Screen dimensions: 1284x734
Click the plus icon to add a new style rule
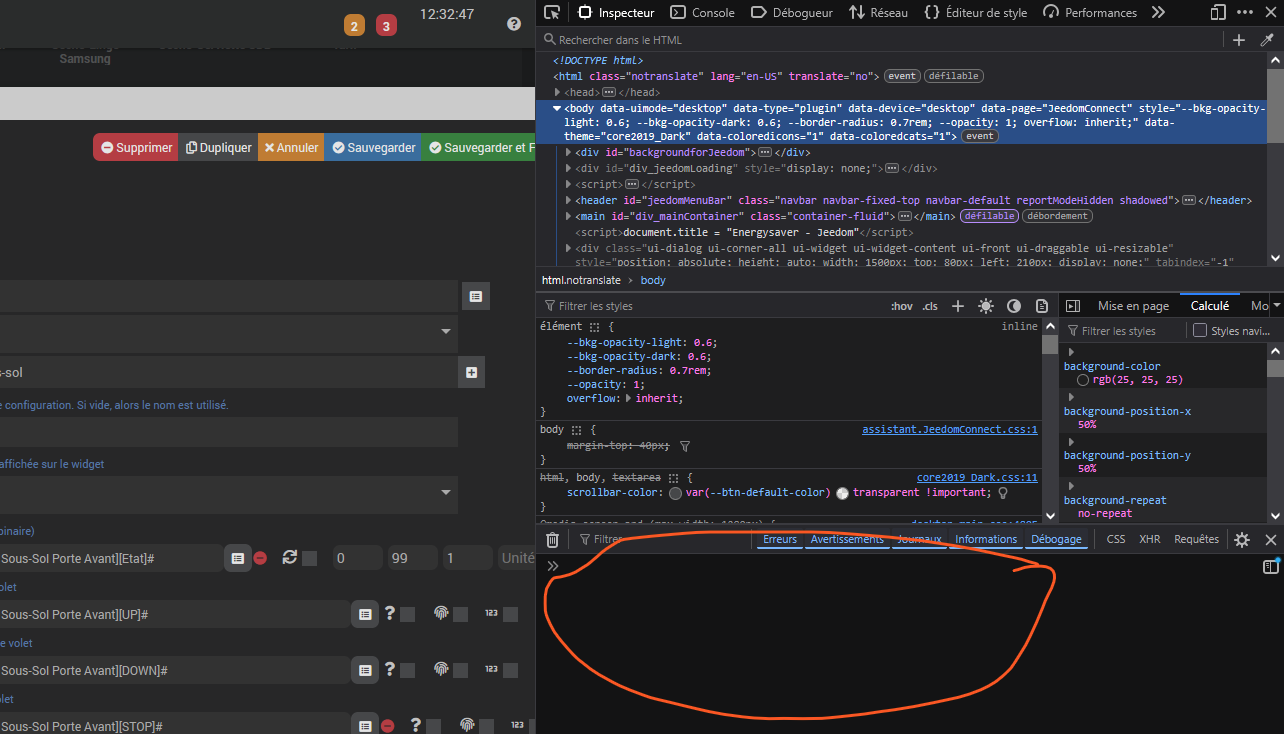click(x=957, y=306)
